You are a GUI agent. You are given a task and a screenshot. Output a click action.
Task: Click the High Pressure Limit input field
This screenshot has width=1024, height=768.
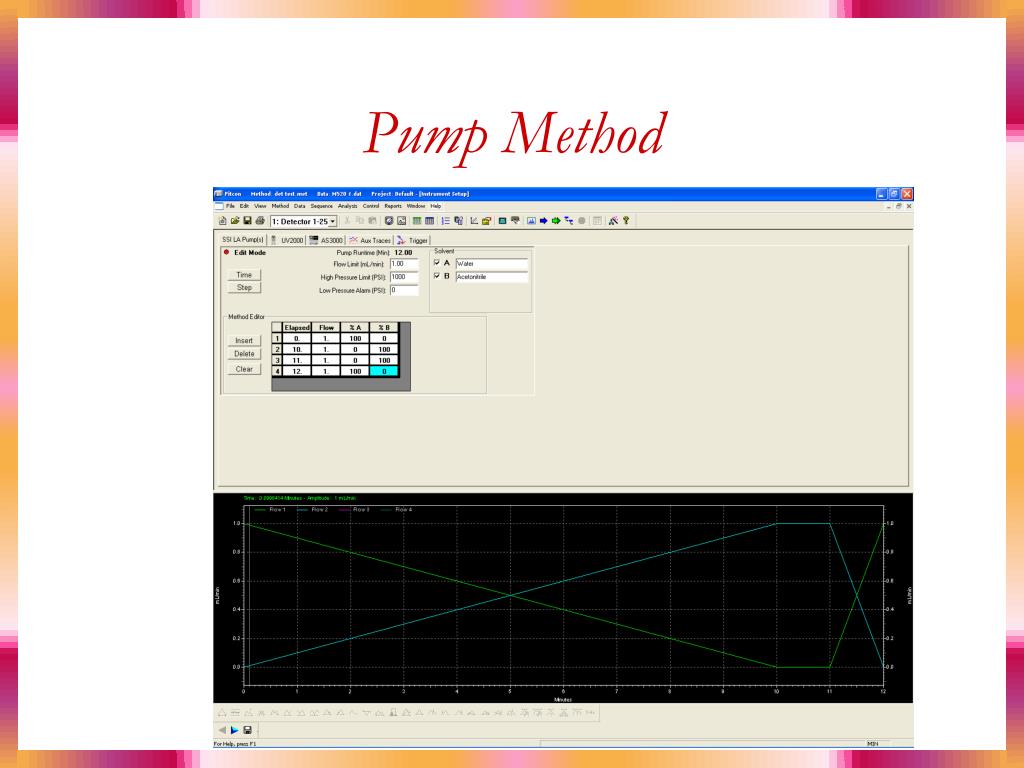[404, 277]
